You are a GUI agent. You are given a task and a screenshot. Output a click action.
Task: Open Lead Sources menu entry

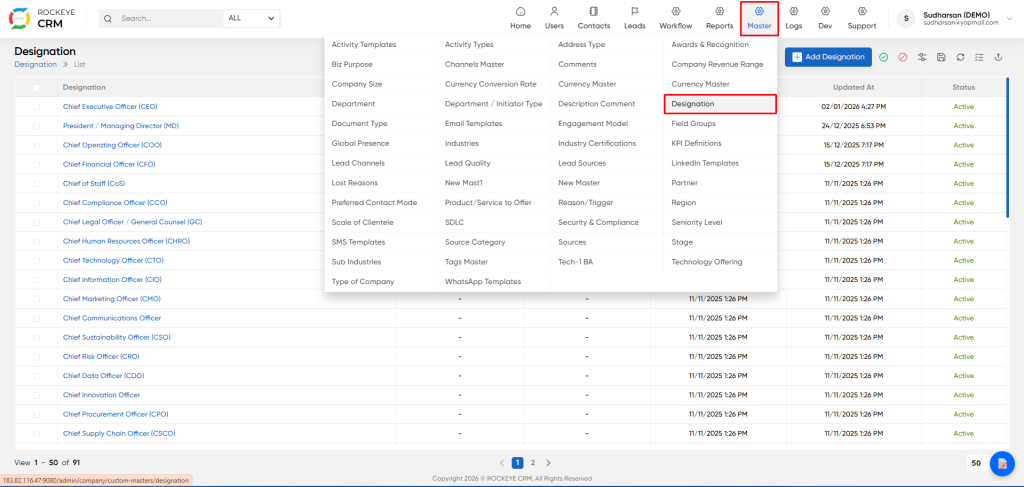[x=582, y=163]
